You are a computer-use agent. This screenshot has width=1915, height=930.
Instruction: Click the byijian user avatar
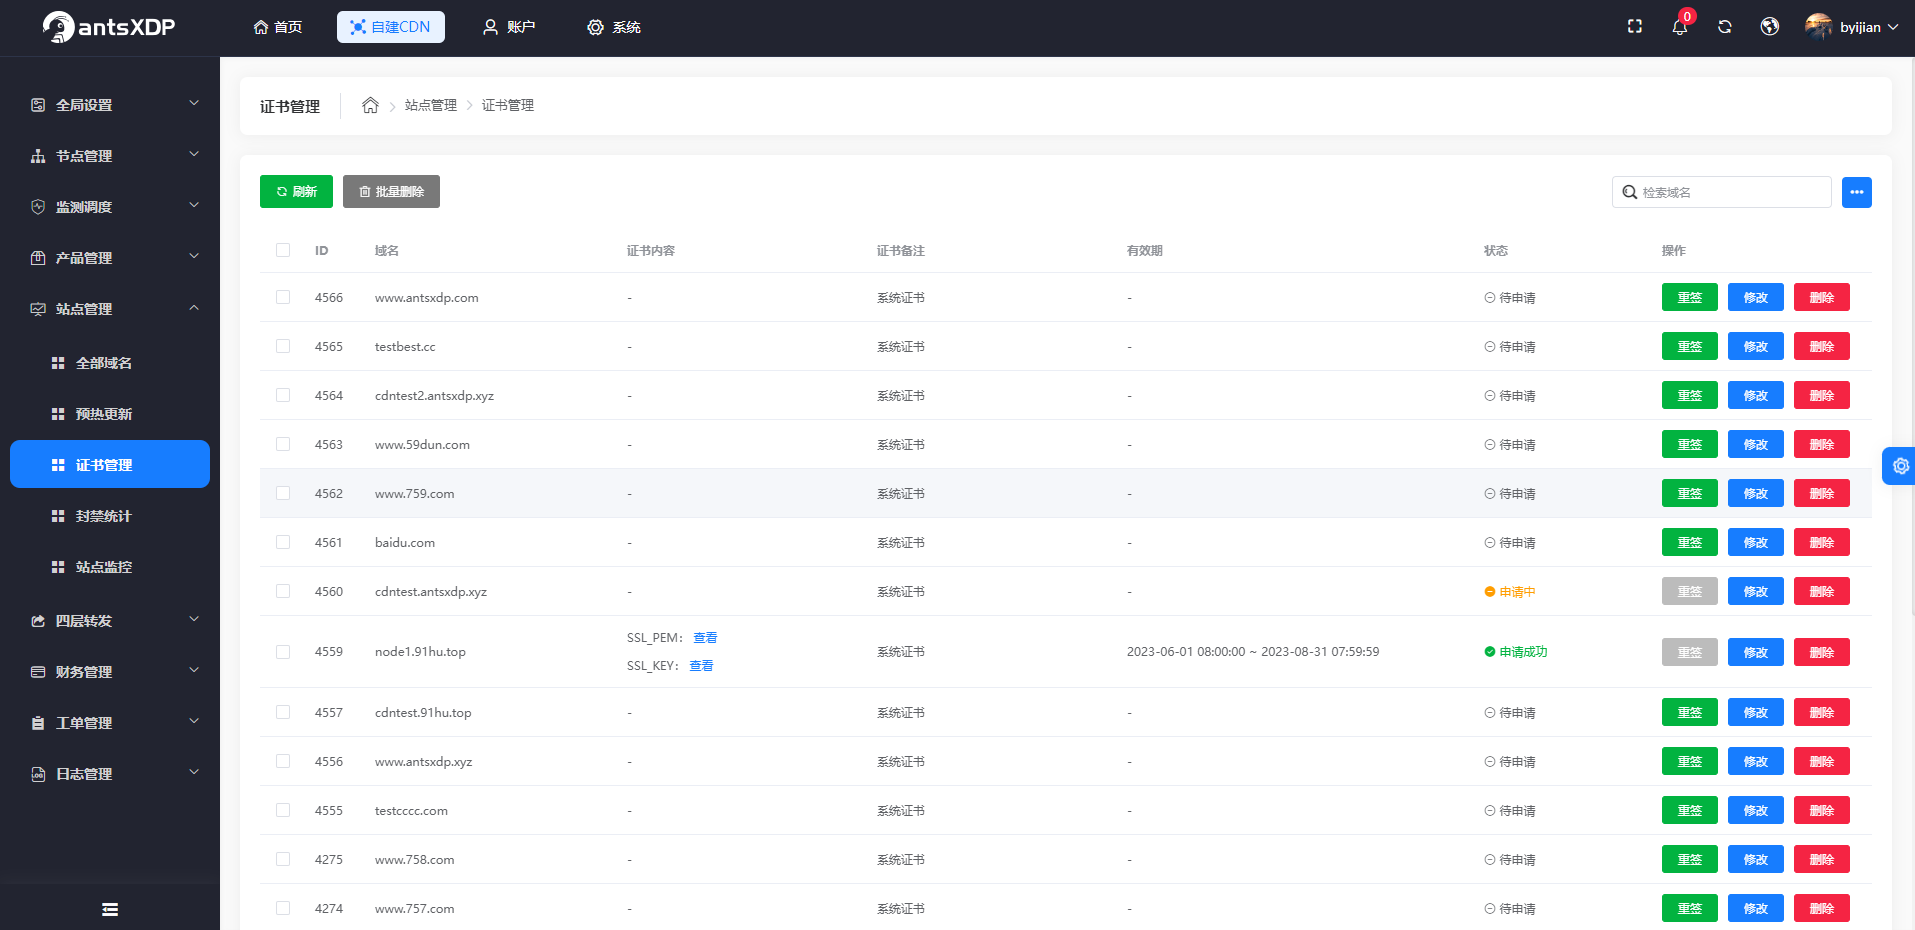(1818, 27)
